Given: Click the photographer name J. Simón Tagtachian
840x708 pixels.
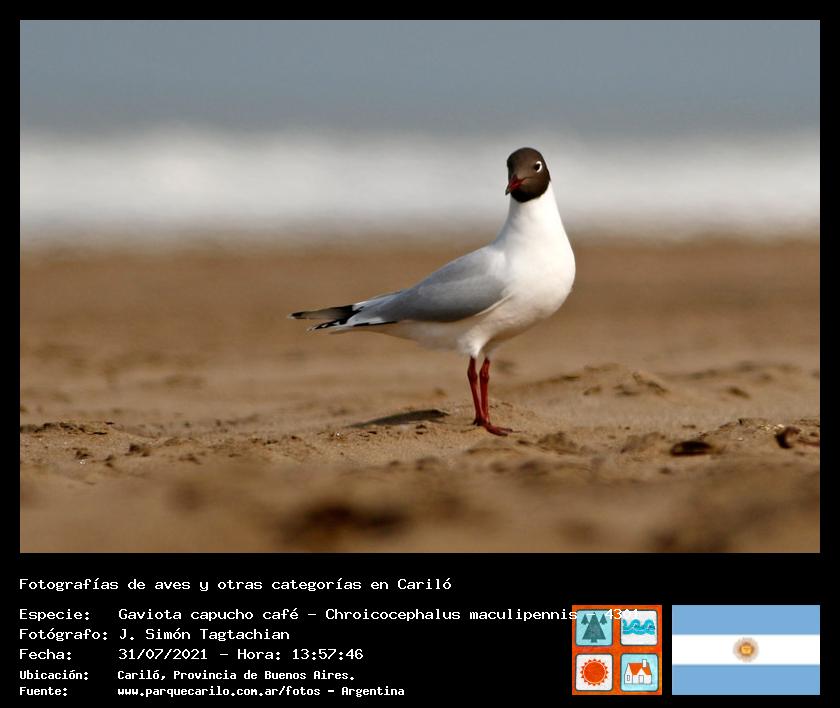Looking at the screenshot, I should coord(204,634).
